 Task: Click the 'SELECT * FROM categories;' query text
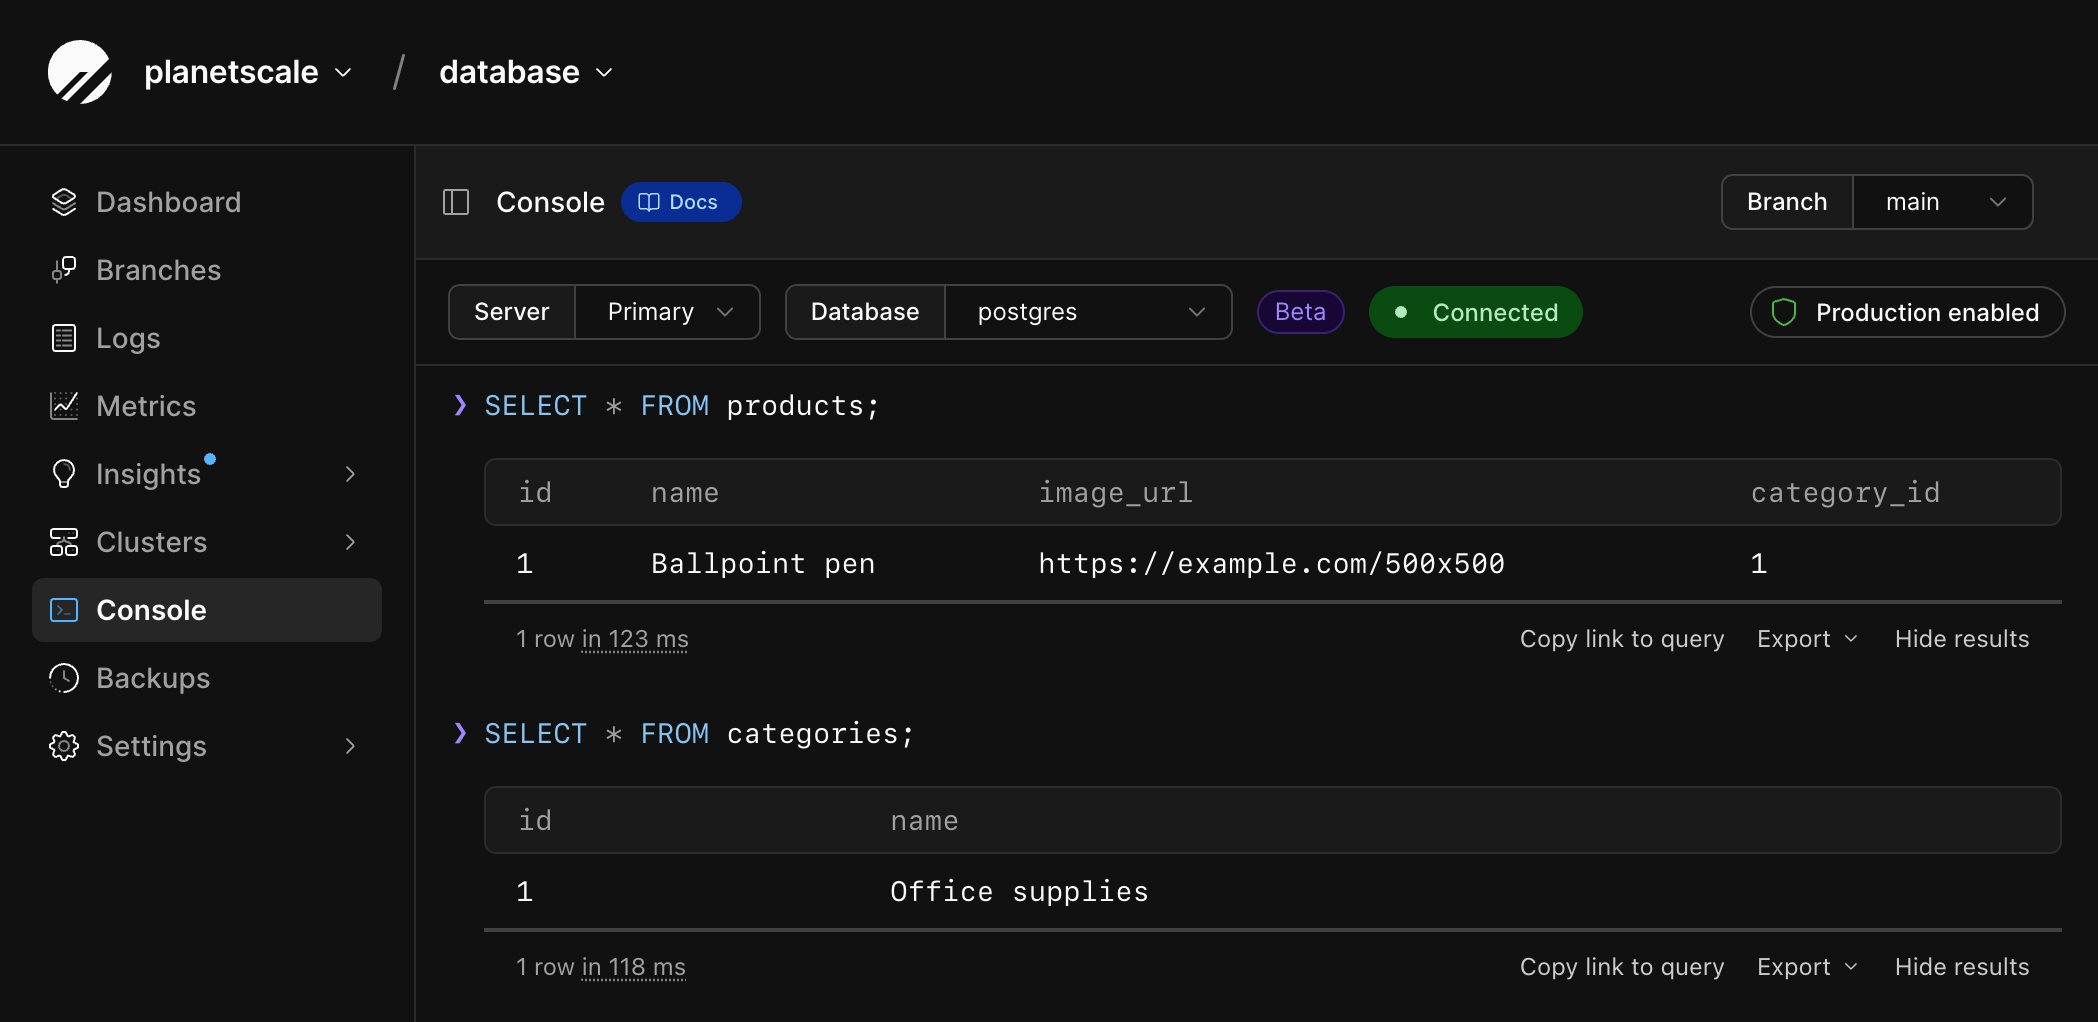point(699,734)
